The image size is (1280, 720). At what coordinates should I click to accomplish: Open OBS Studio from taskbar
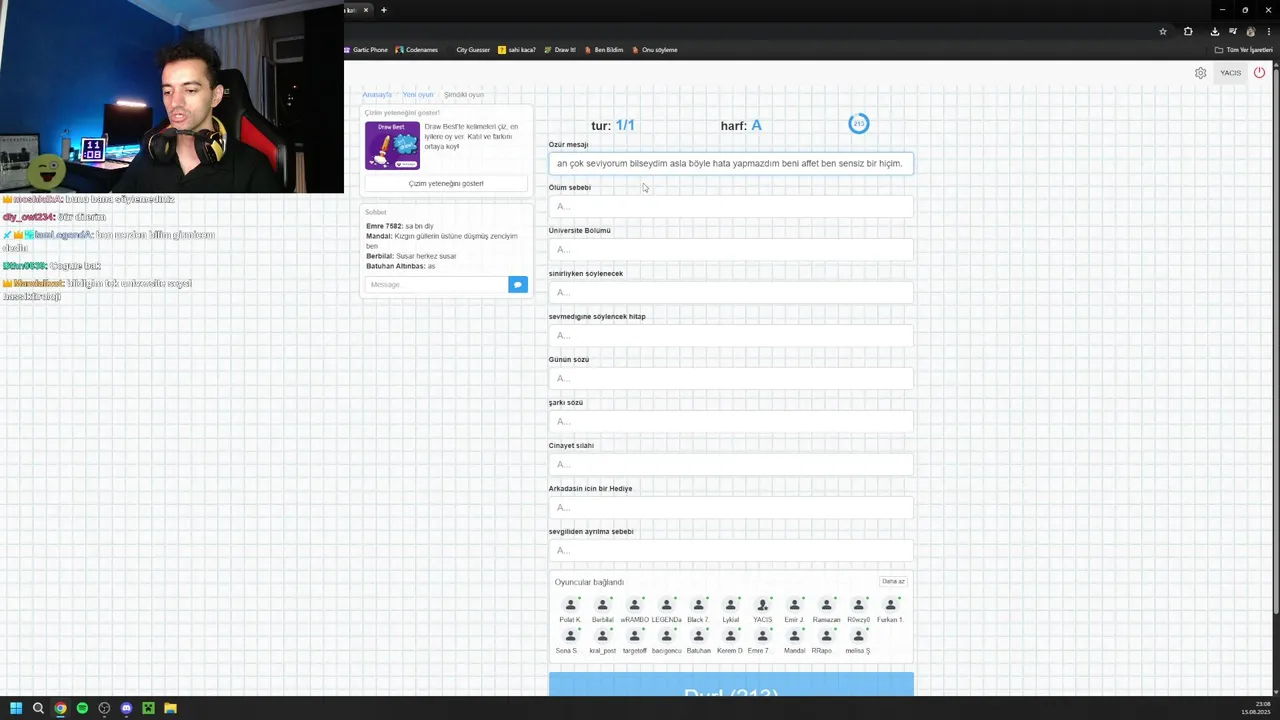pyautogui.click(x=104, y=708)
